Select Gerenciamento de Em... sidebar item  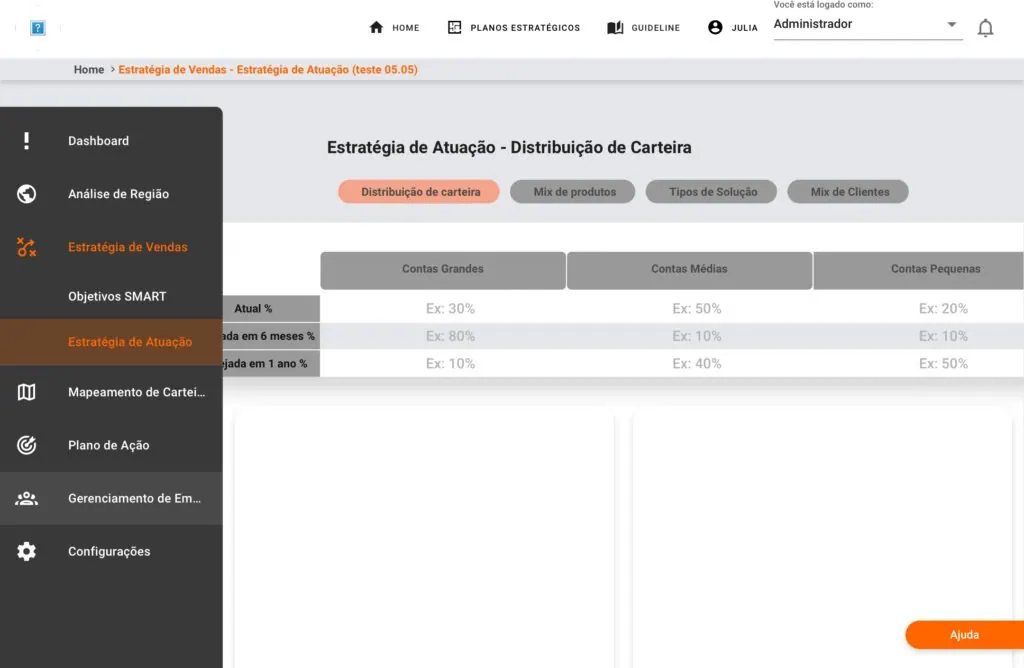coord(111,498)
